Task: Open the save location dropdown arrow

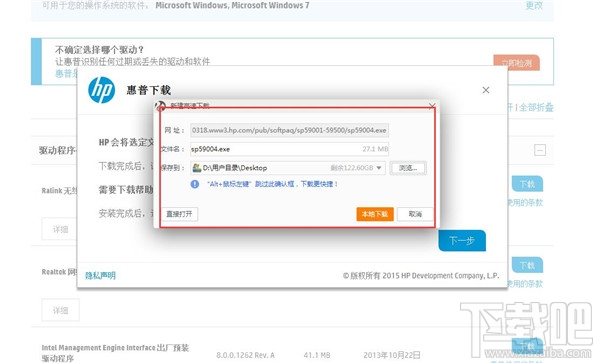Action: 379,168
